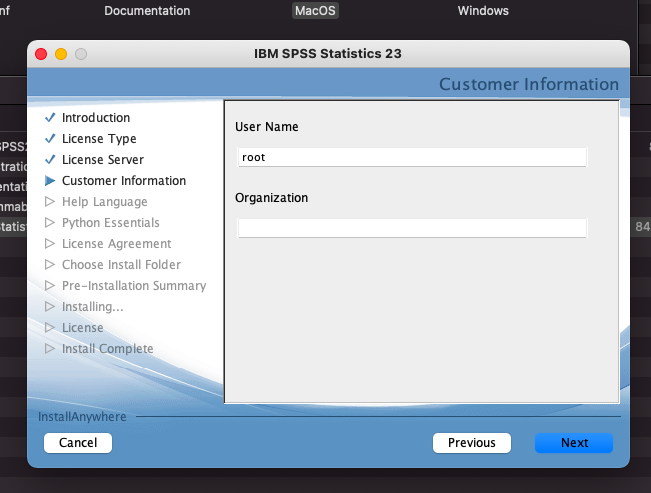Select the License Agreement step

tap(116, 244)
